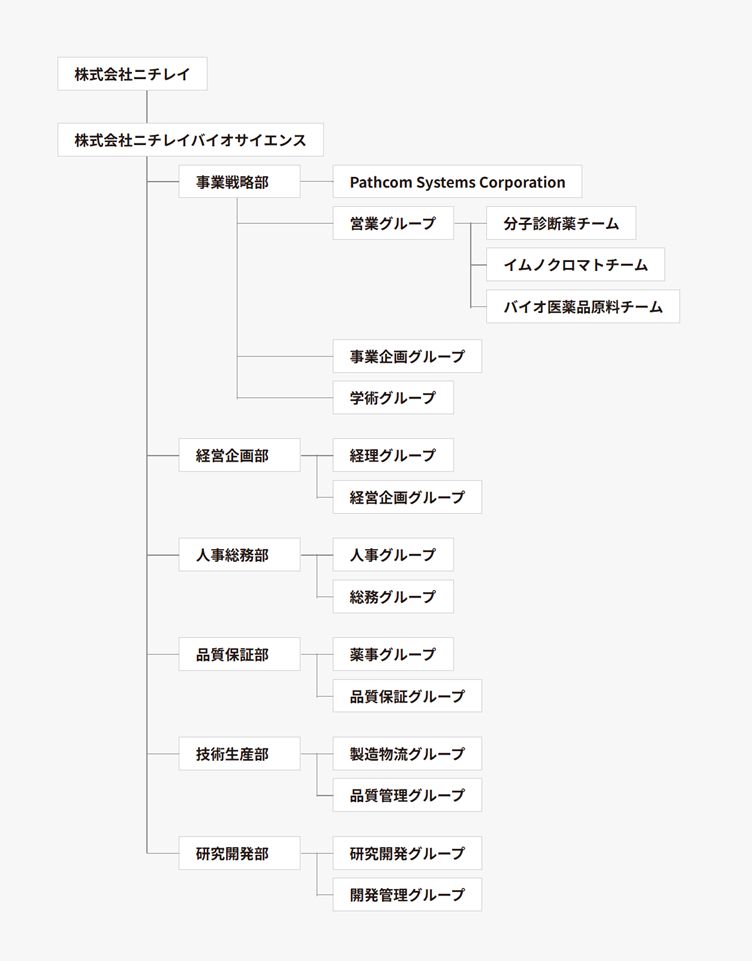The image size is (752, 961).
Task: Select the 総務グループ box
Action: 393,597
